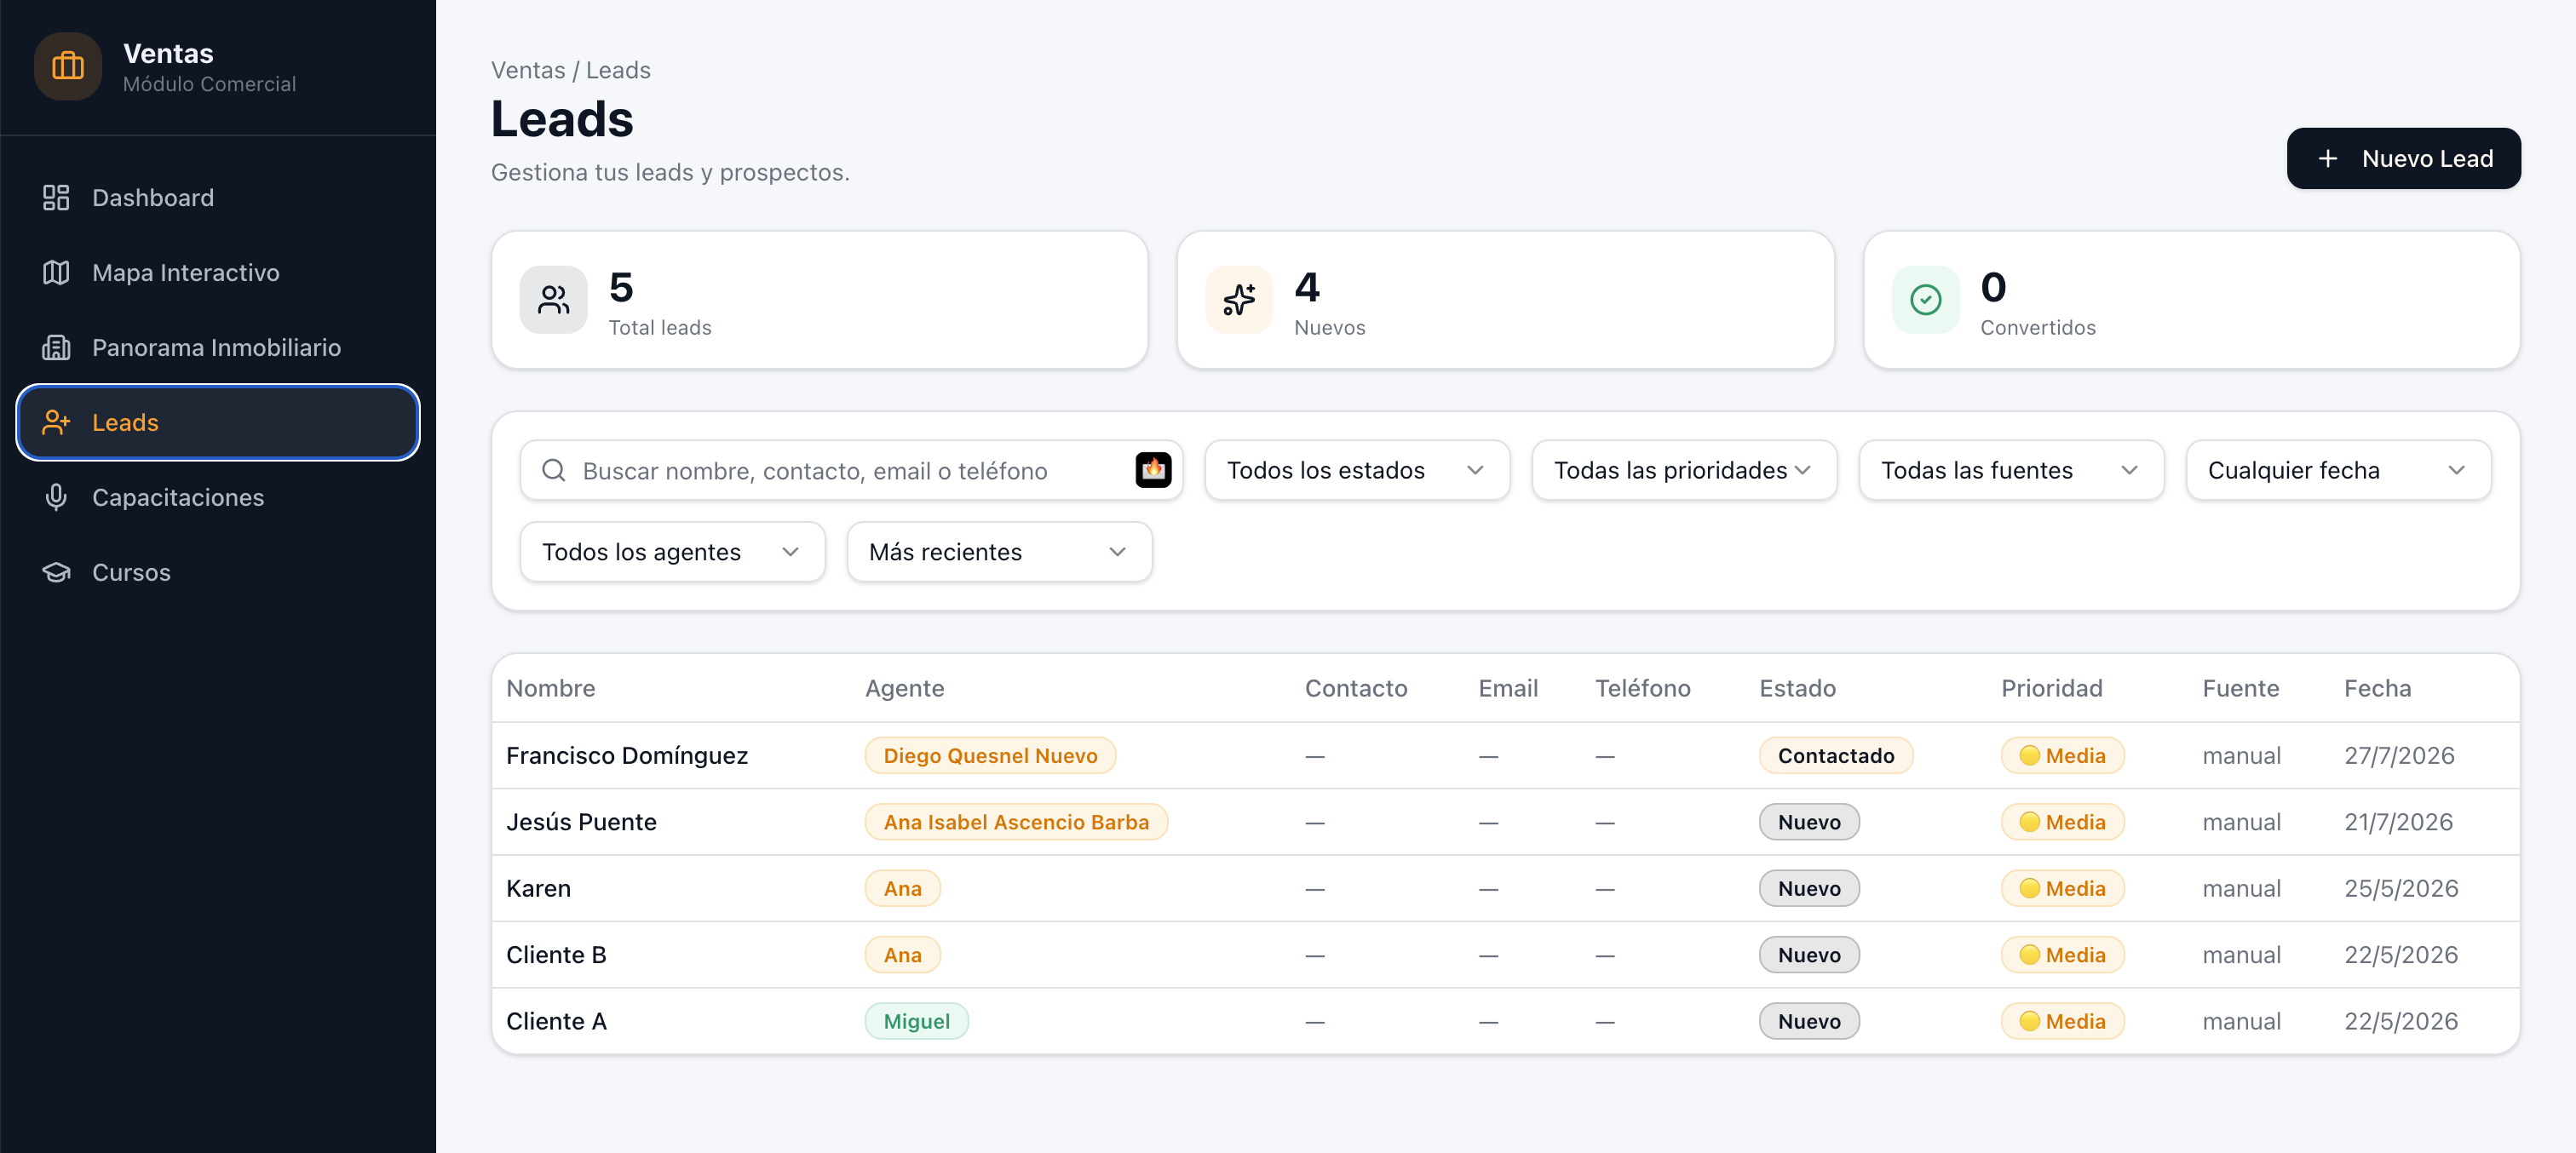Click the Ventas breadcrumb link
2576x1153 pixels.
(528, 71)
